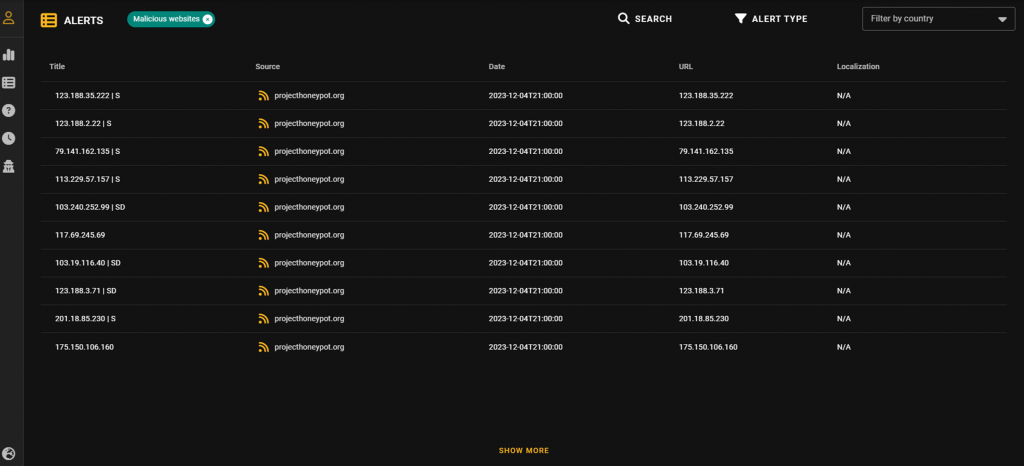Open the globe language icon at sidebar bottom
Image resolution: width=1024 pixels, height=466 pixels.
pyautogui.click(x=9, y=454)
